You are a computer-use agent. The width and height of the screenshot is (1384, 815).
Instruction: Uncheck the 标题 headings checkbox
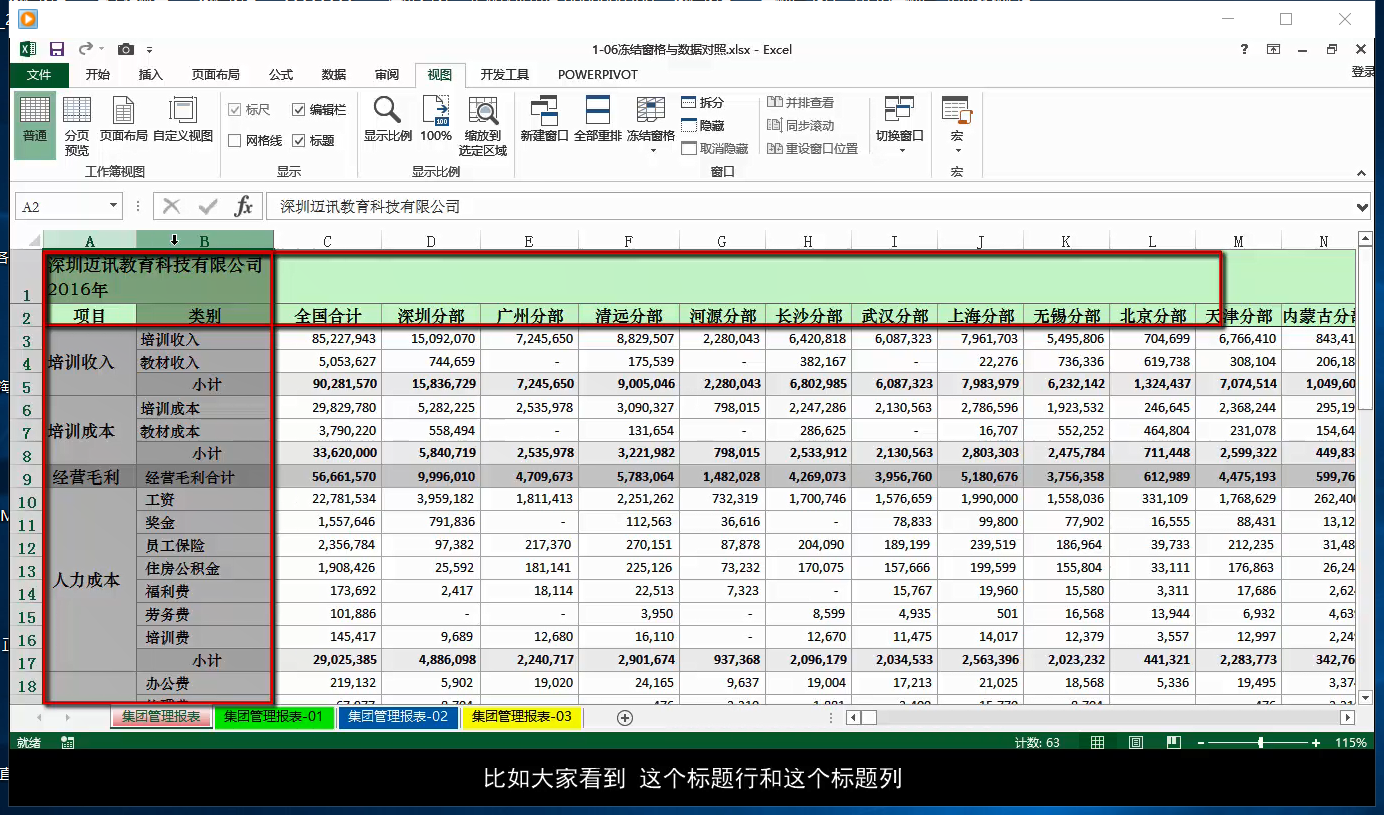(x=299, y=139)
